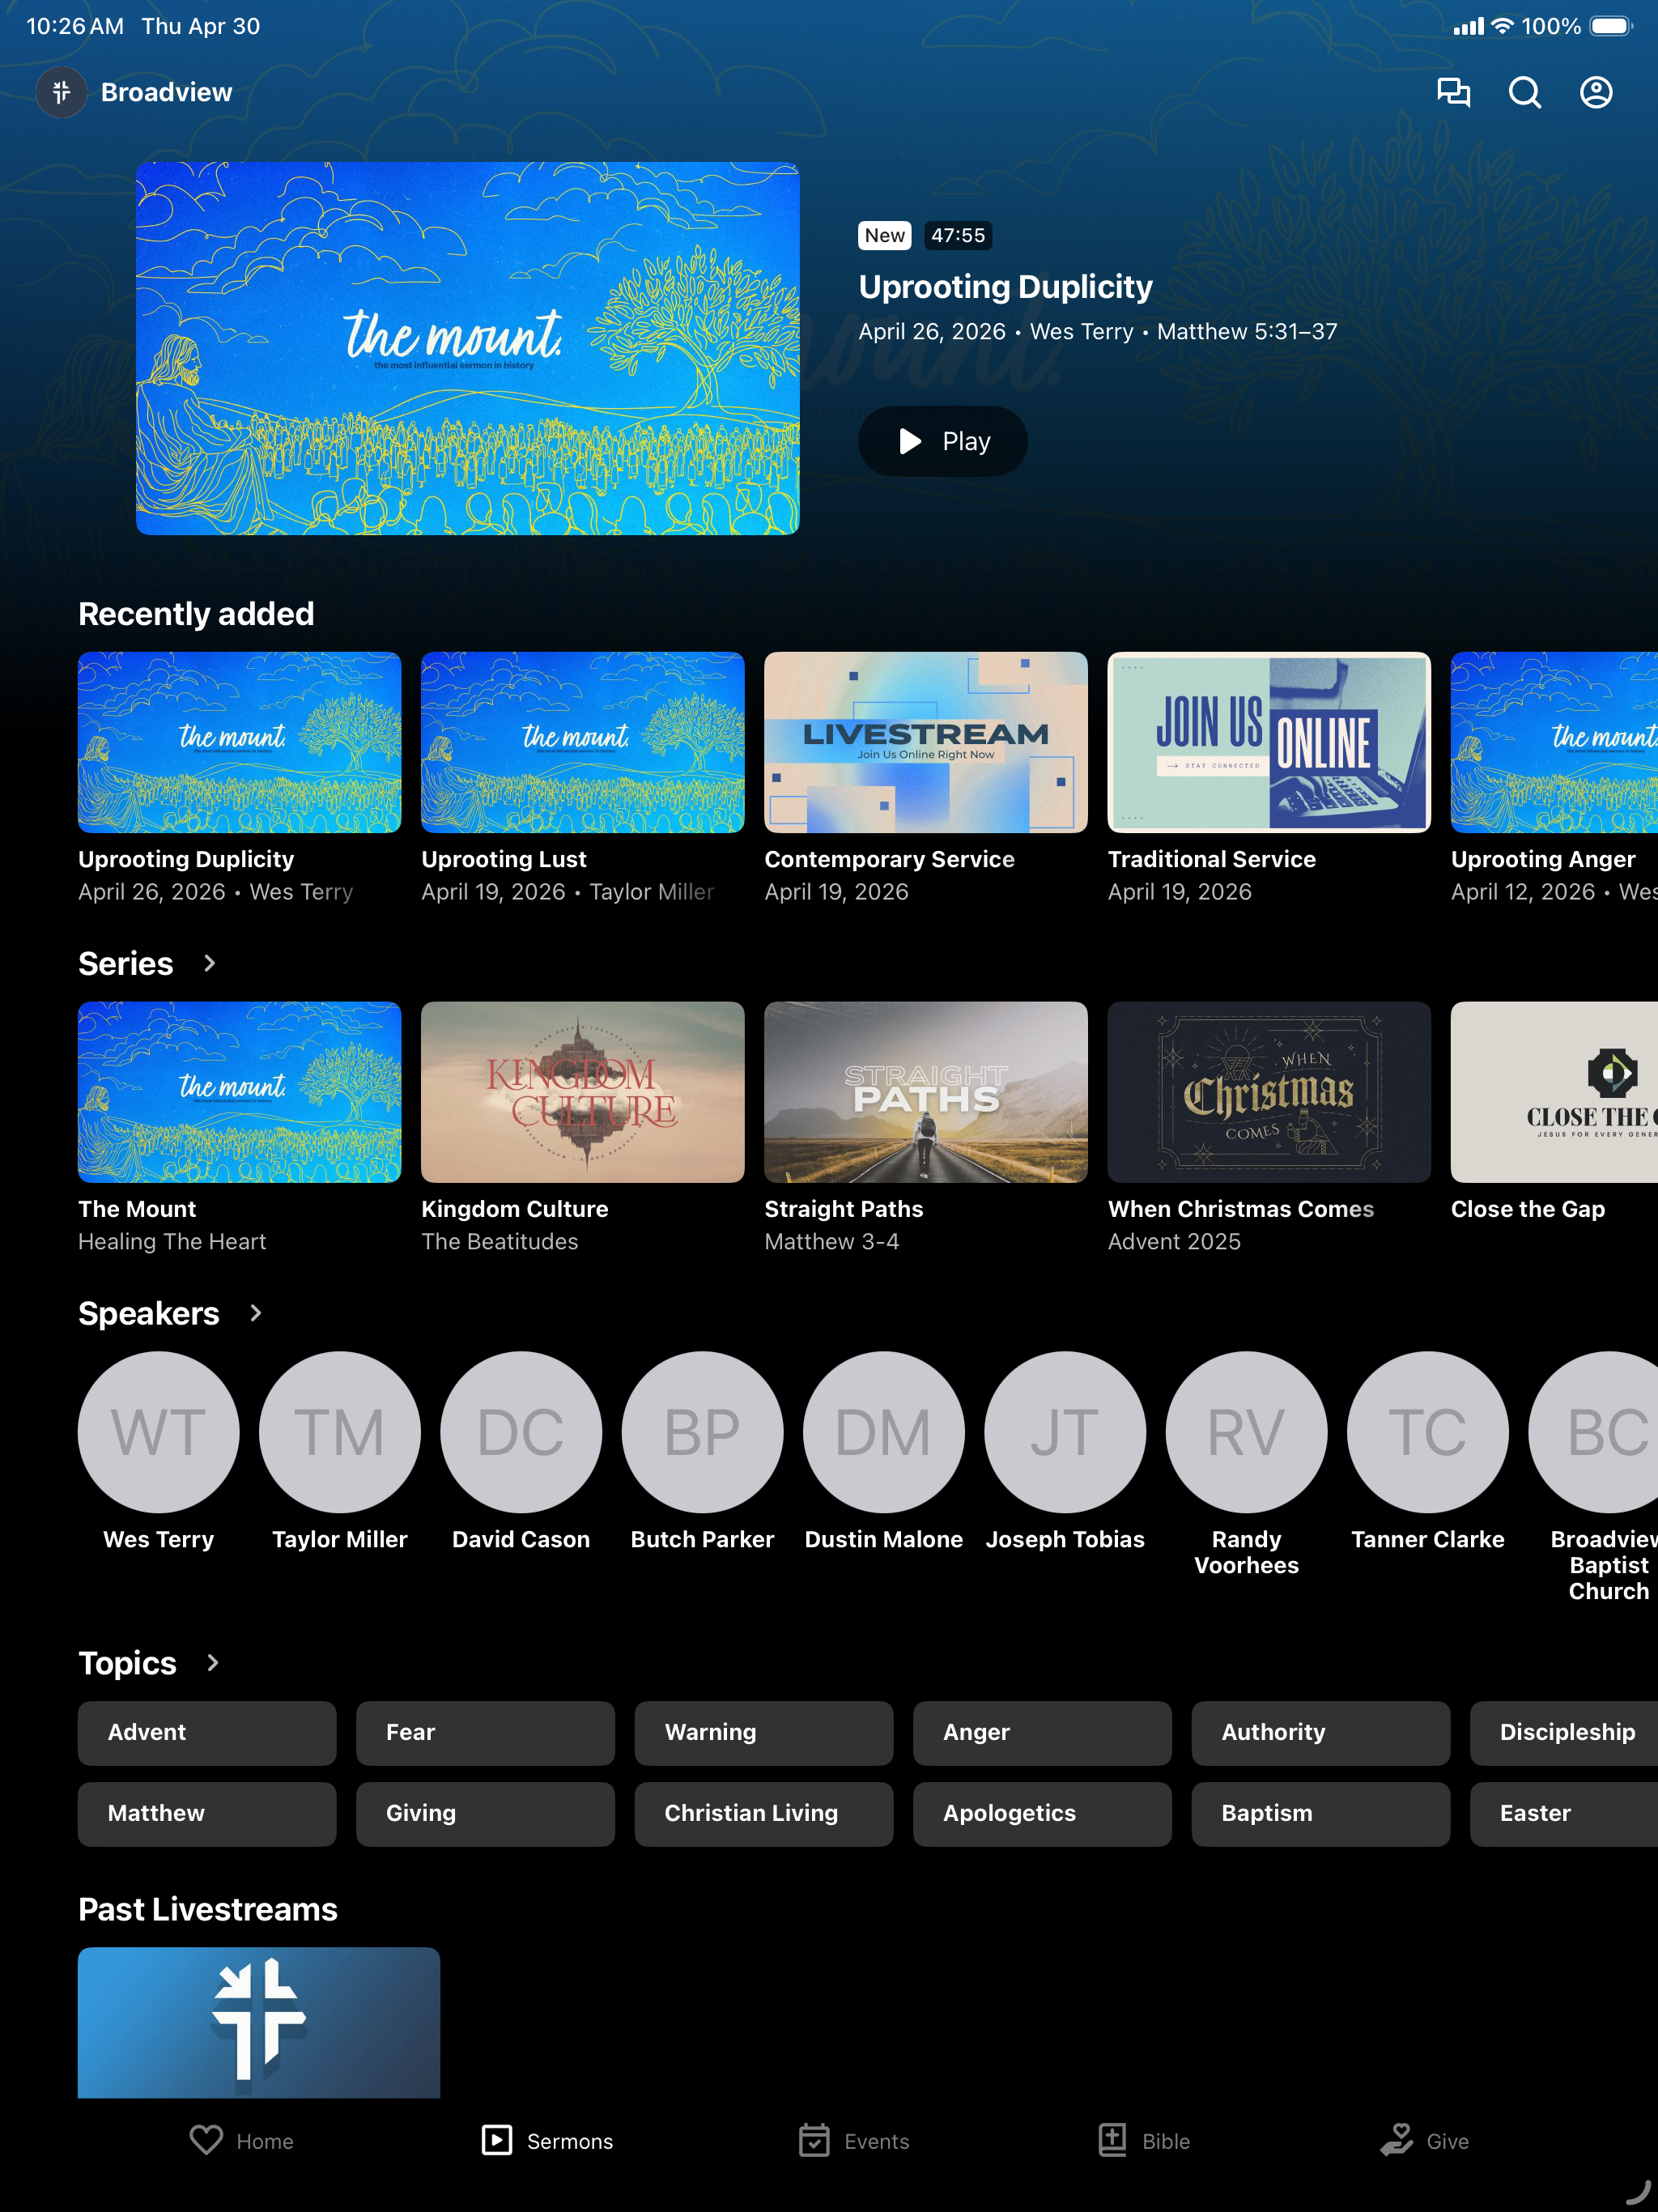Select the Advent topic chip
The image size is (1658, 2212).
pos(207,1732)
